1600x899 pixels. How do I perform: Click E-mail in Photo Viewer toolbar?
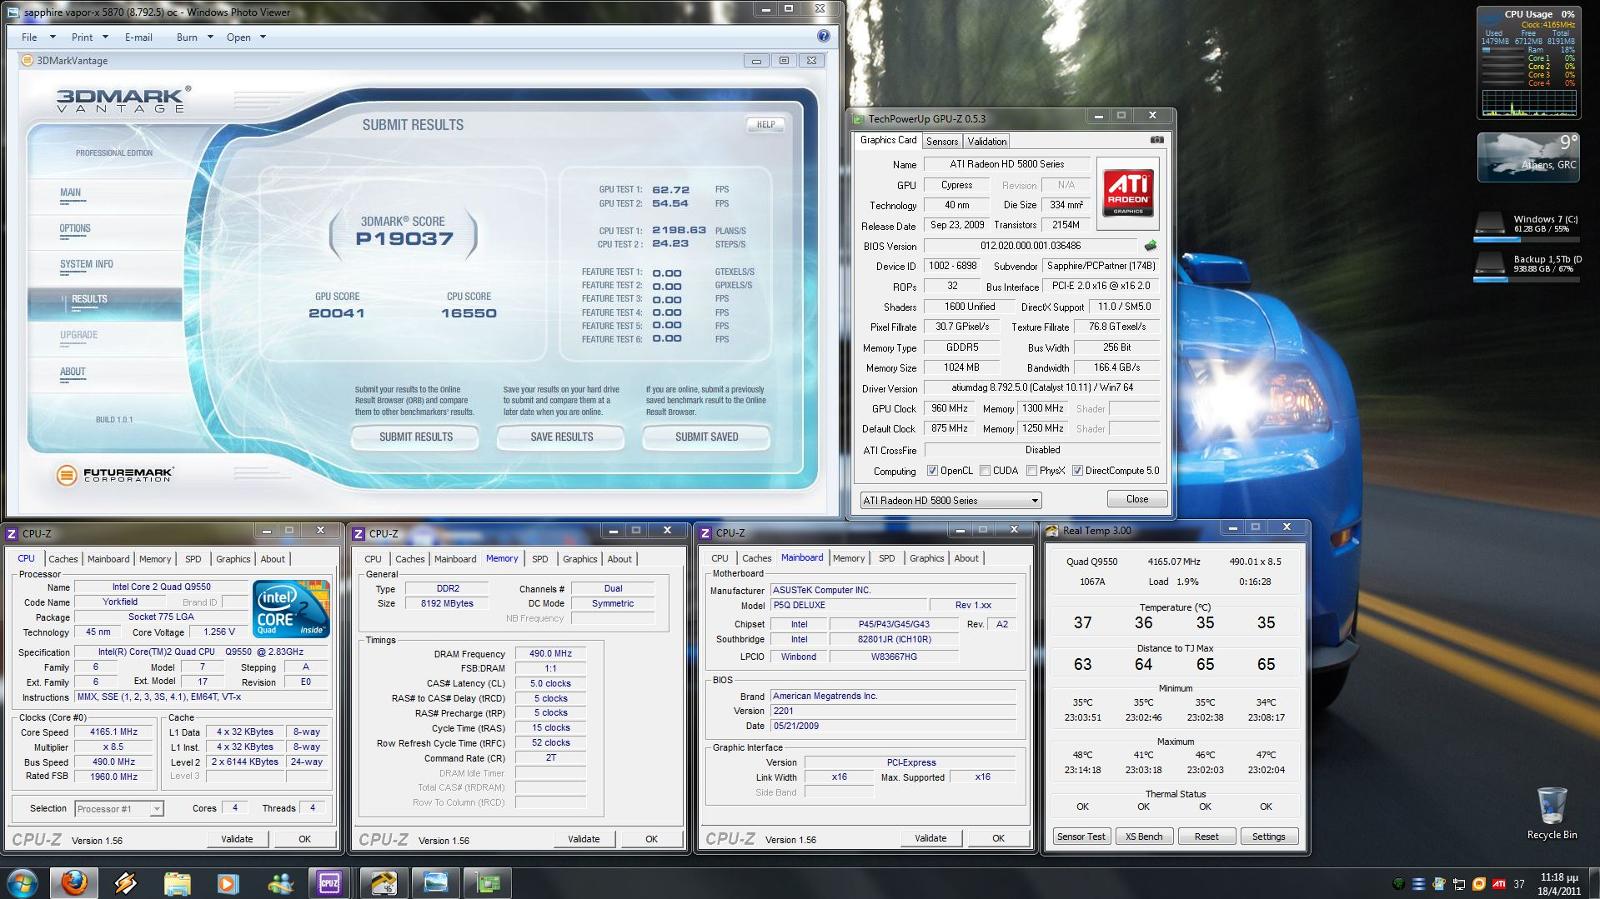tap(139, 37)
